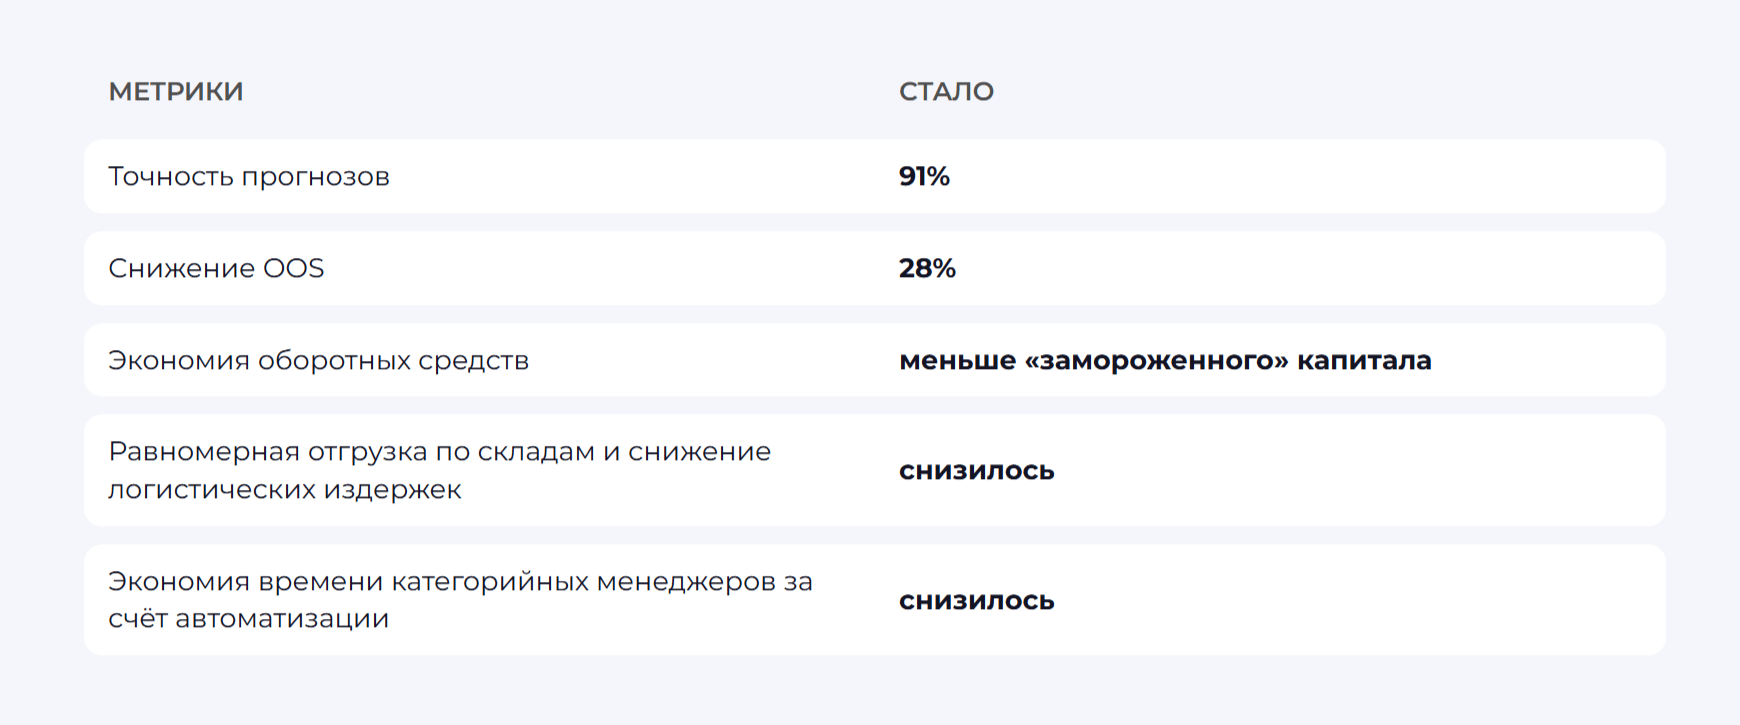The image size is (1740, 725).
Task: Click the меньше «замороженного» капитала value
Action: pyautogui.click(x=1165, y=360)
